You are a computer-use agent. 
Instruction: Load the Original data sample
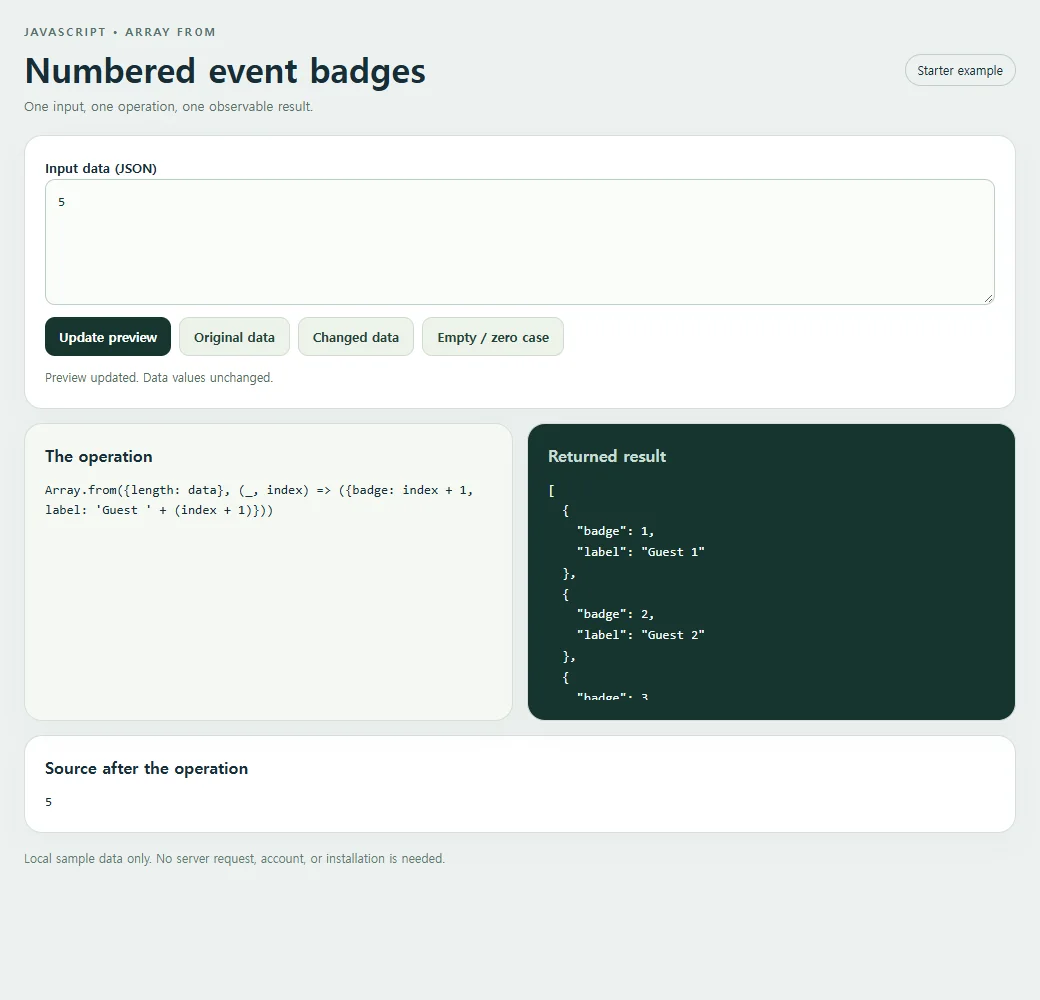(234, 337)
